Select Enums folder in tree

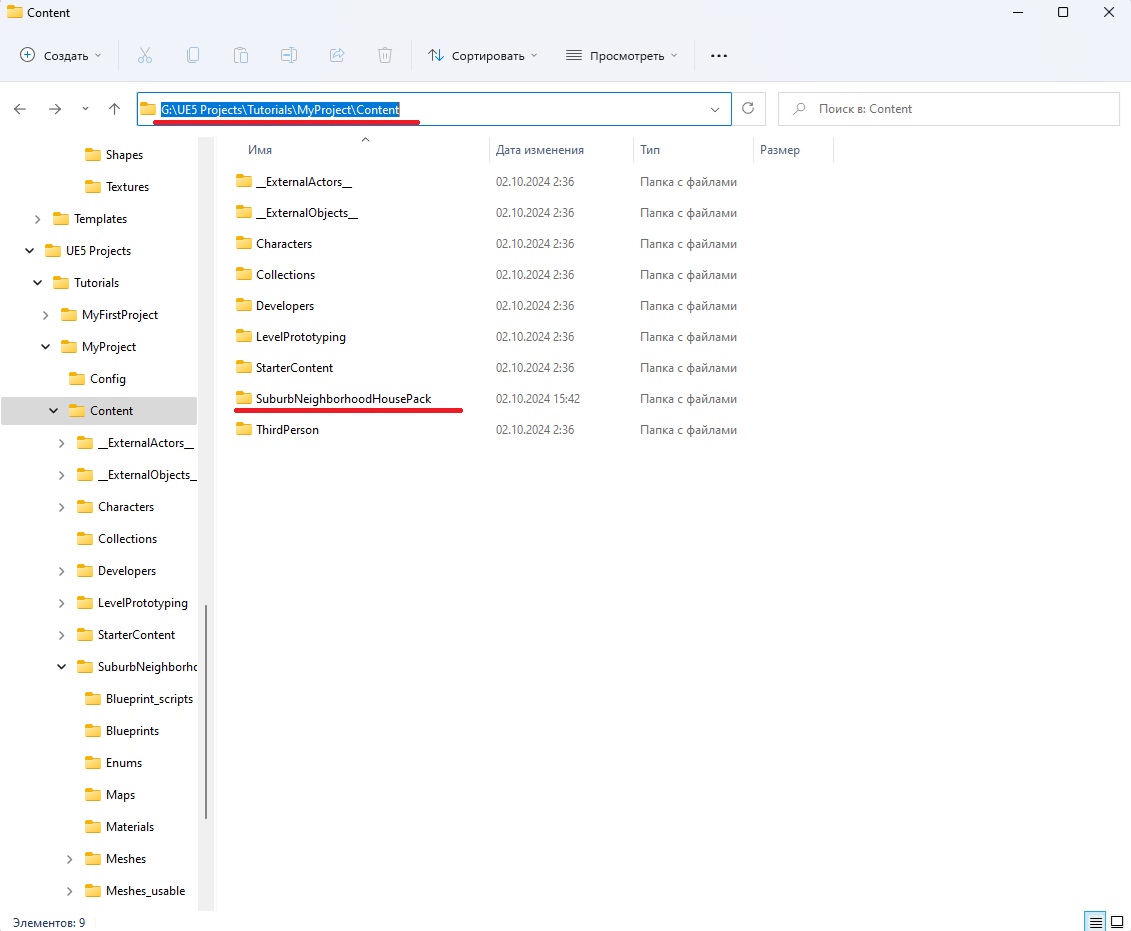[x=124, y=763]
